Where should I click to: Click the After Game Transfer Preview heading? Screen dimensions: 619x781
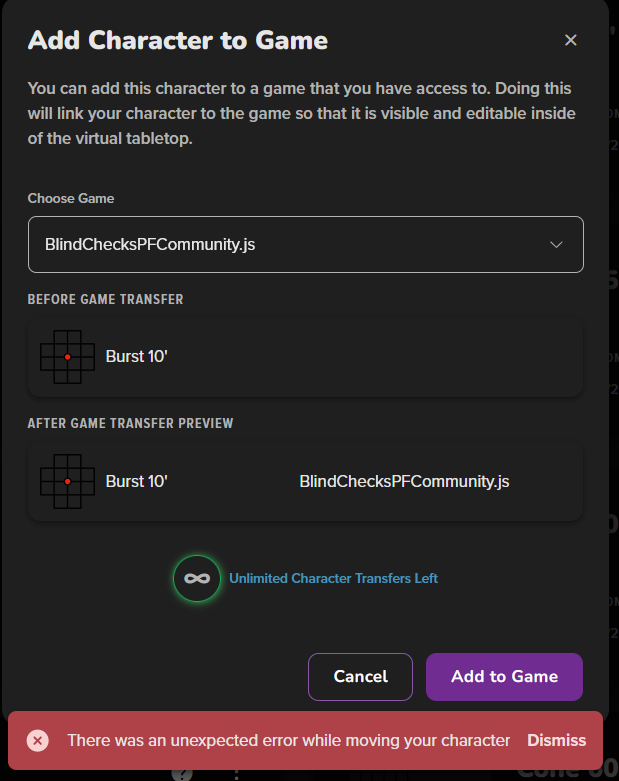coord(130,423)
